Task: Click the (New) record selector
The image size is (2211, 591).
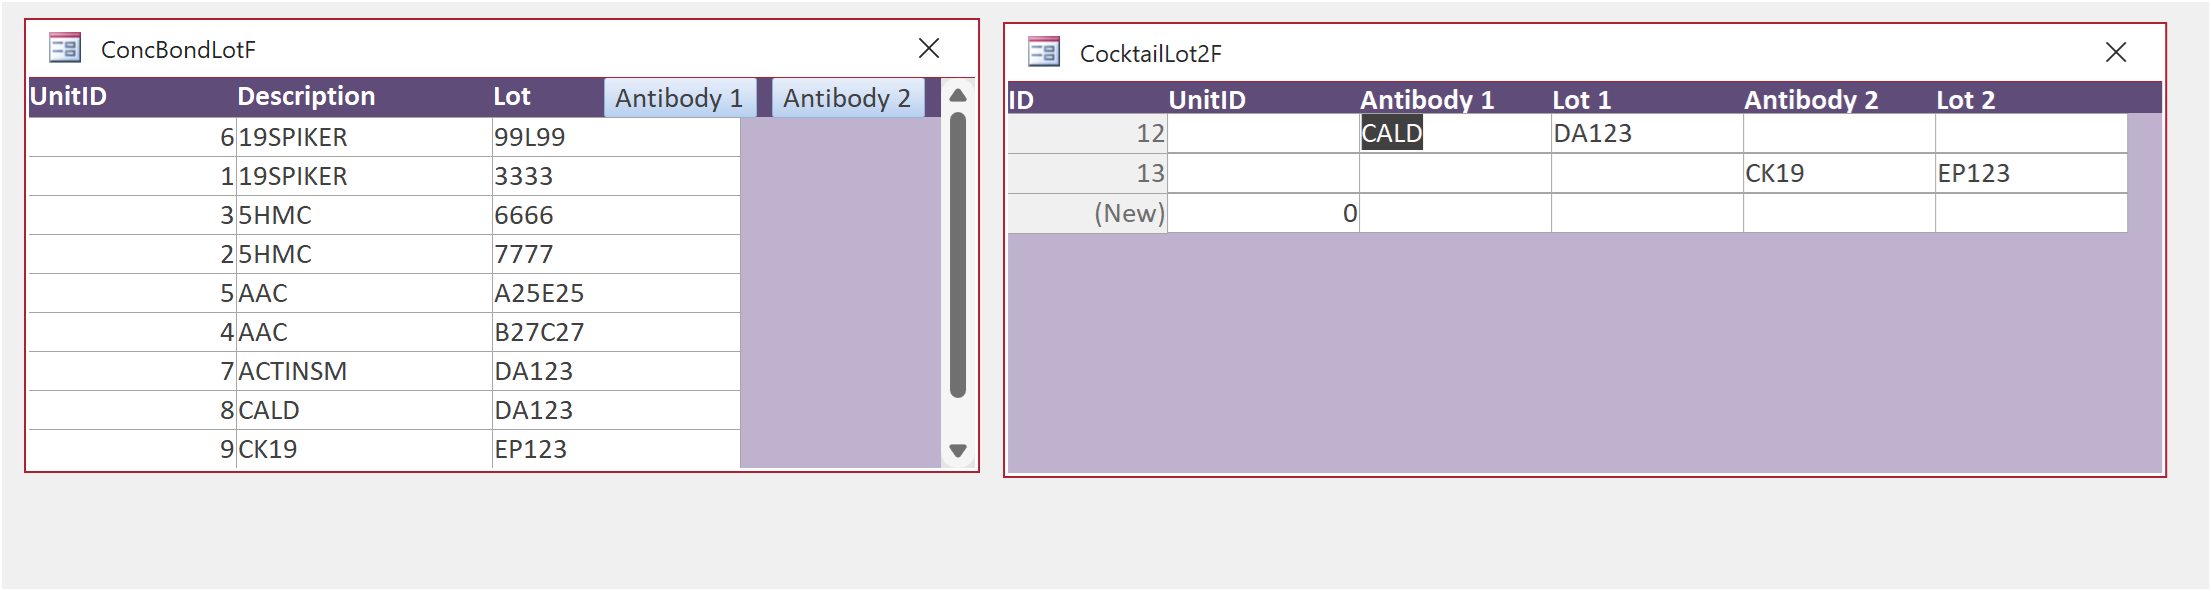Action: (x=1130, y=212)
